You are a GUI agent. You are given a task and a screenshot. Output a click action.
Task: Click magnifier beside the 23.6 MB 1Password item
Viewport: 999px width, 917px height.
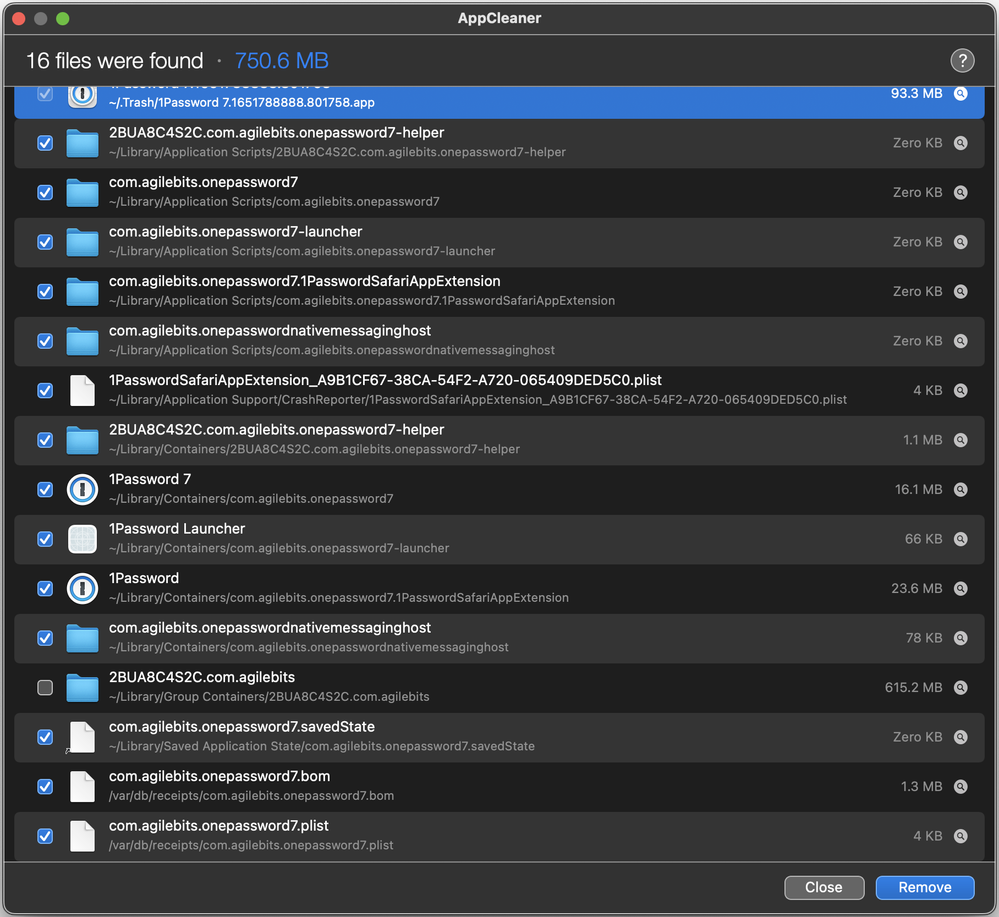[960, 589]
